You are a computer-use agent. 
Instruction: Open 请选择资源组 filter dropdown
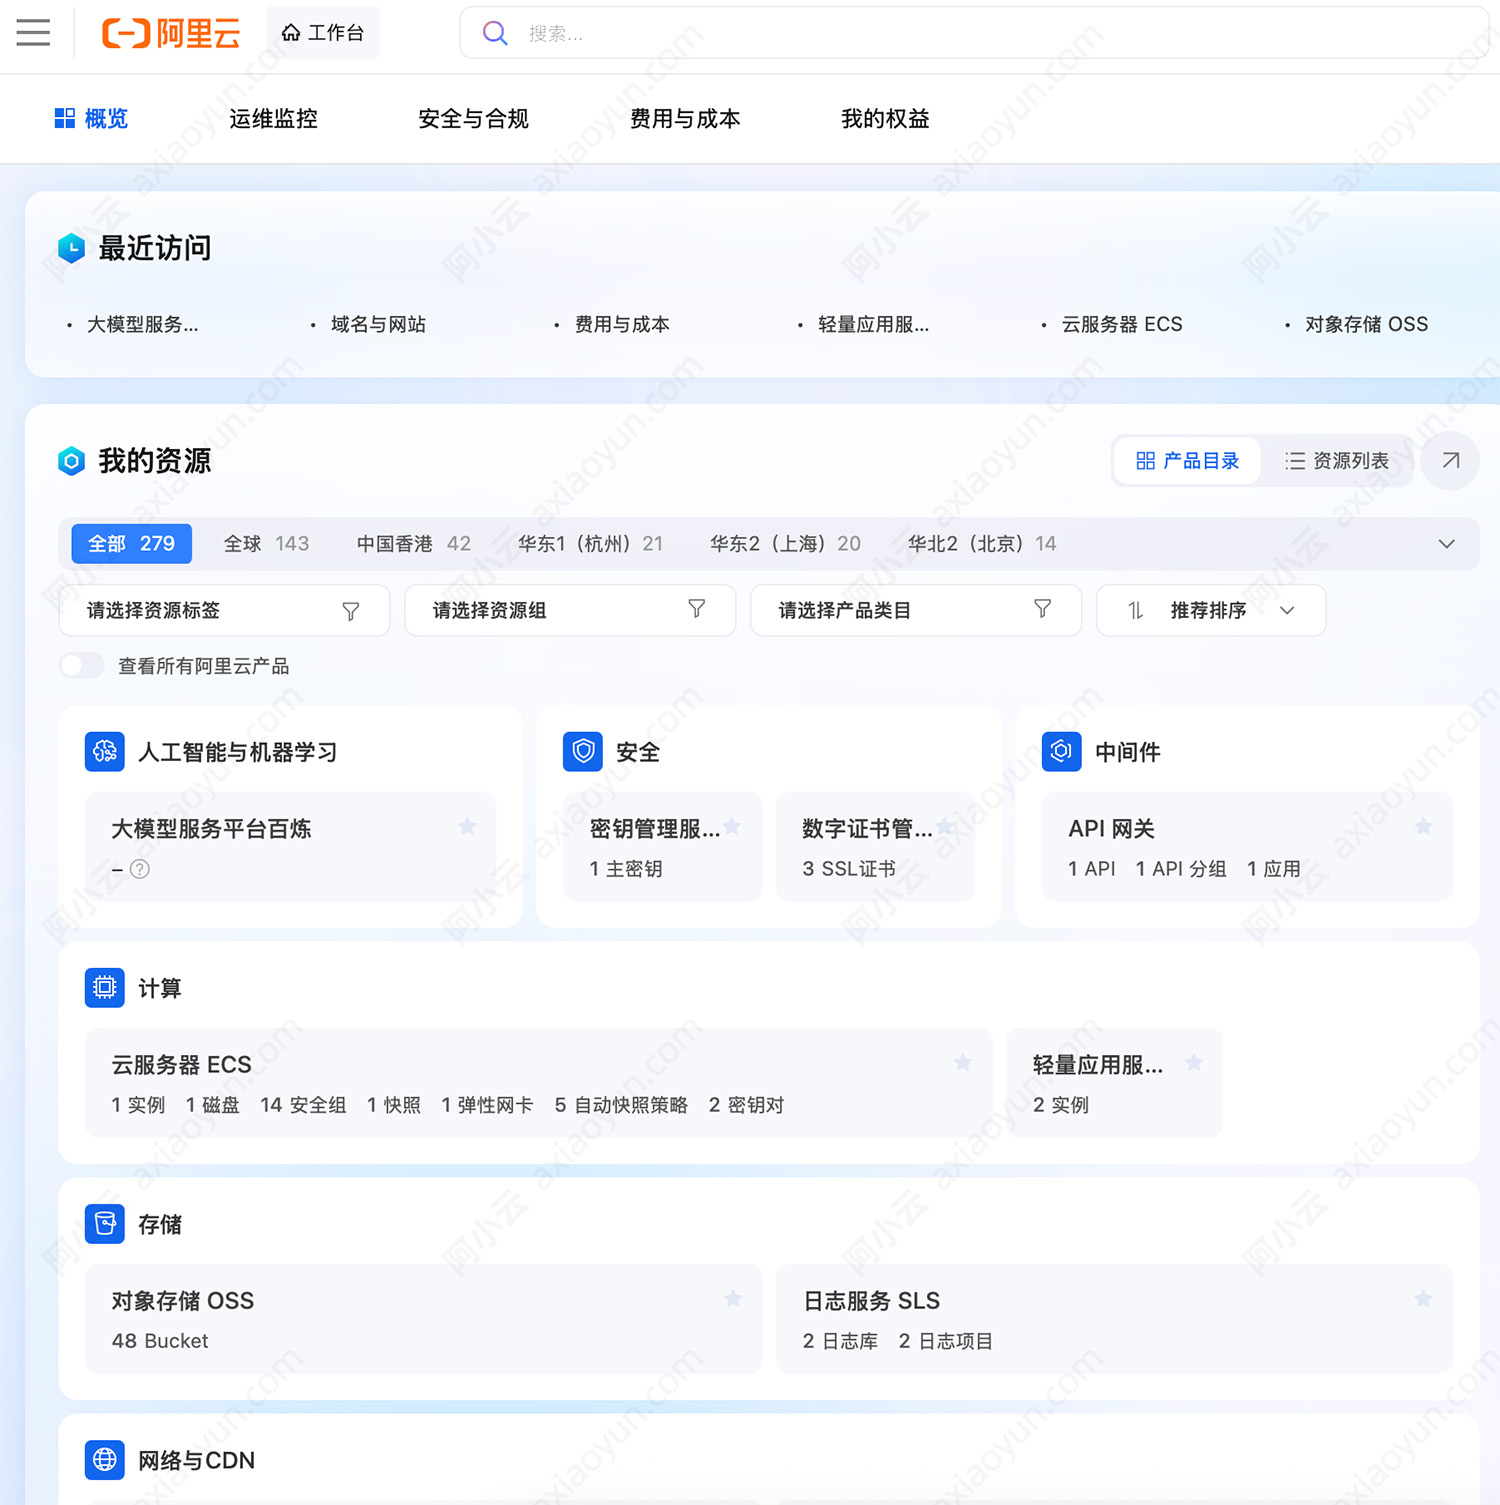(x=570, y=610)
